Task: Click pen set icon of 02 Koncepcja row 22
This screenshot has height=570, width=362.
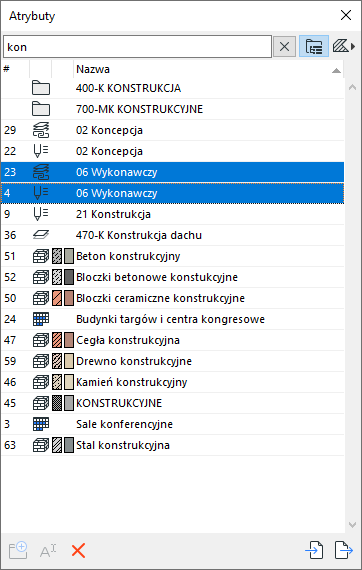Action: [x=41, y=151]
